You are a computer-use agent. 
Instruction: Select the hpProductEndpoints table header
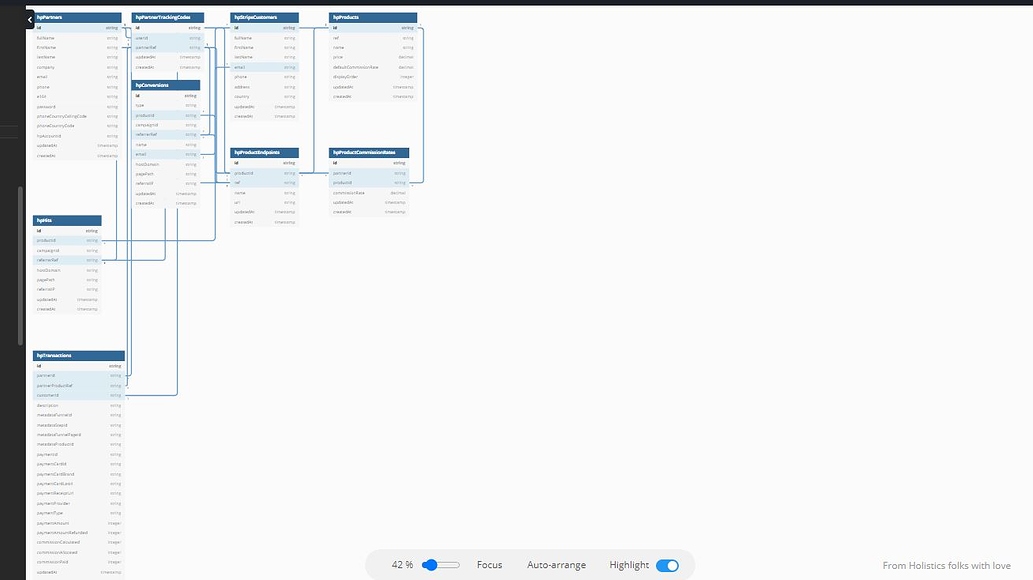tap(264, 152)
